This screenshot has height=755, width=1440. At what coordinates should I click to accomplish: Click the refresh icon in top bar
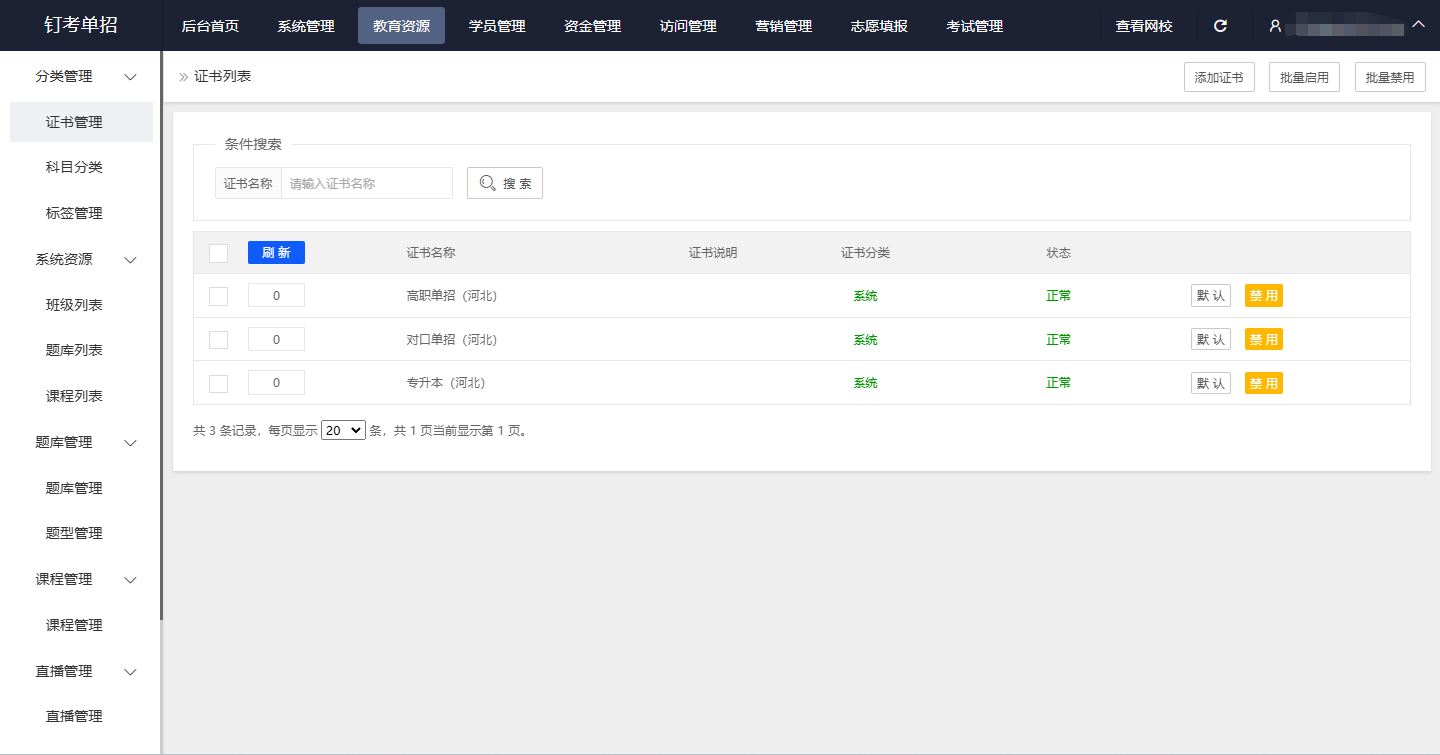click(x=1220, y=26)
